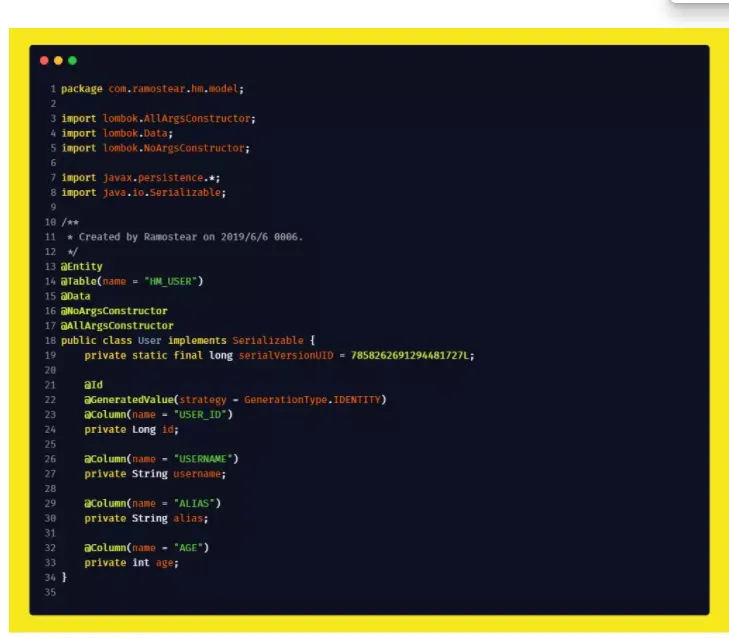This screenshot has height=638, width=729.
Task: Click 'private String alias' field
Action: coord(146,518)
